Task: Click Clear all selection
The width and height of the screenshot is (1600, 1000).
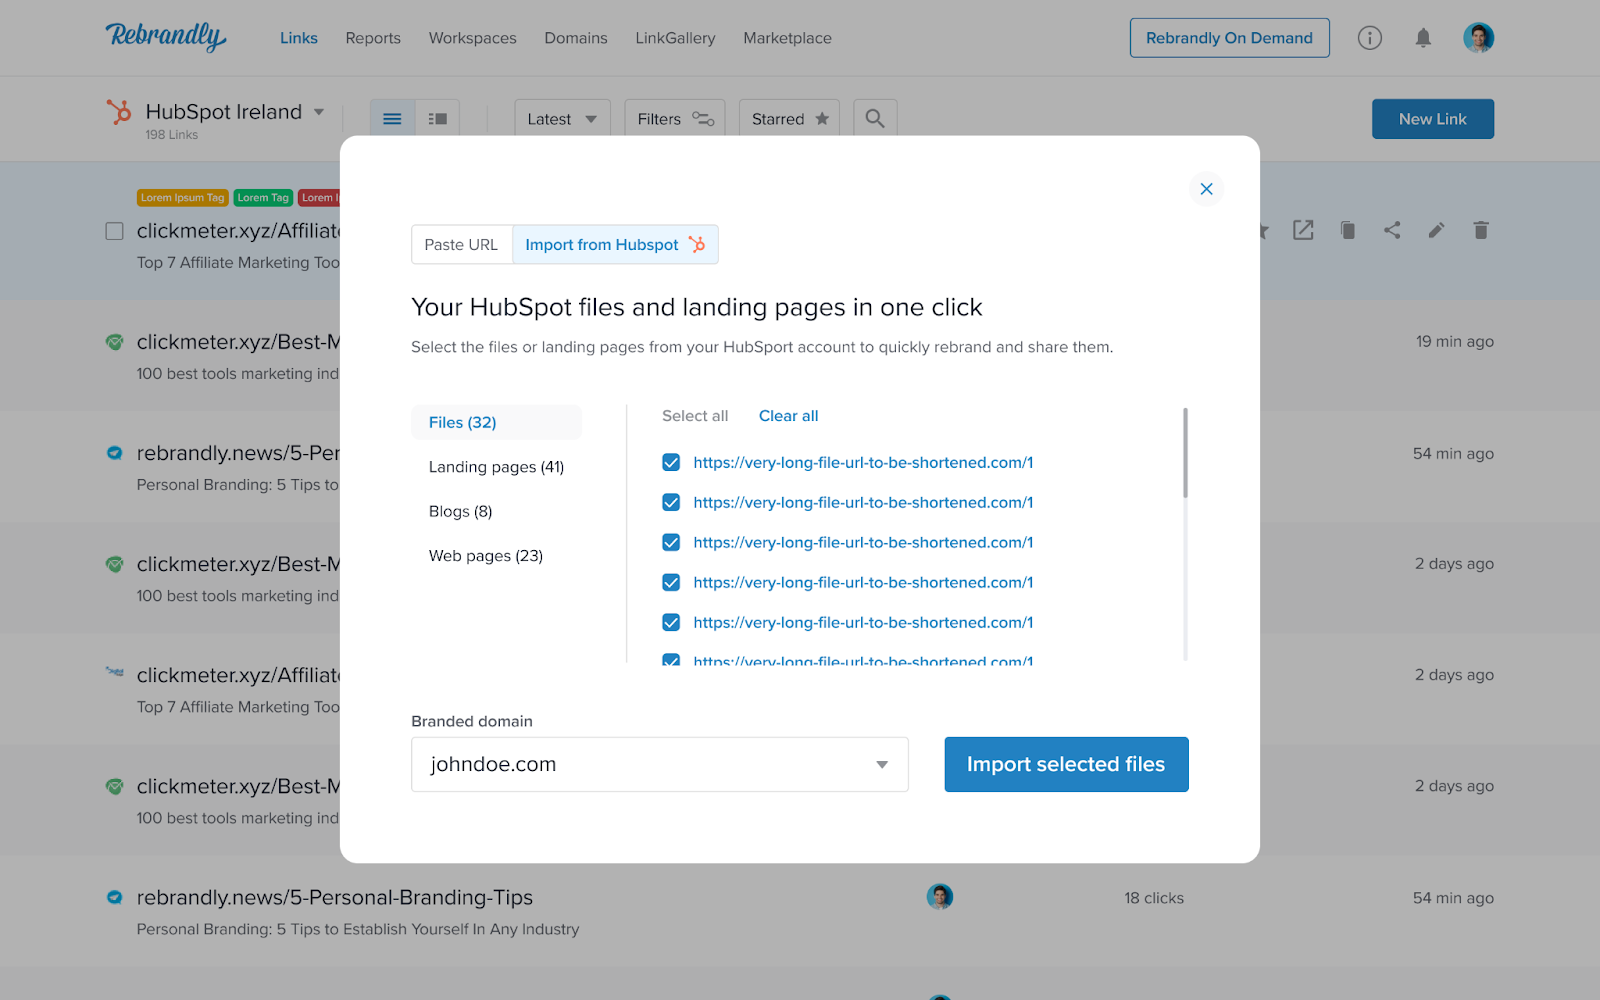Action: (x=788, y=416)
